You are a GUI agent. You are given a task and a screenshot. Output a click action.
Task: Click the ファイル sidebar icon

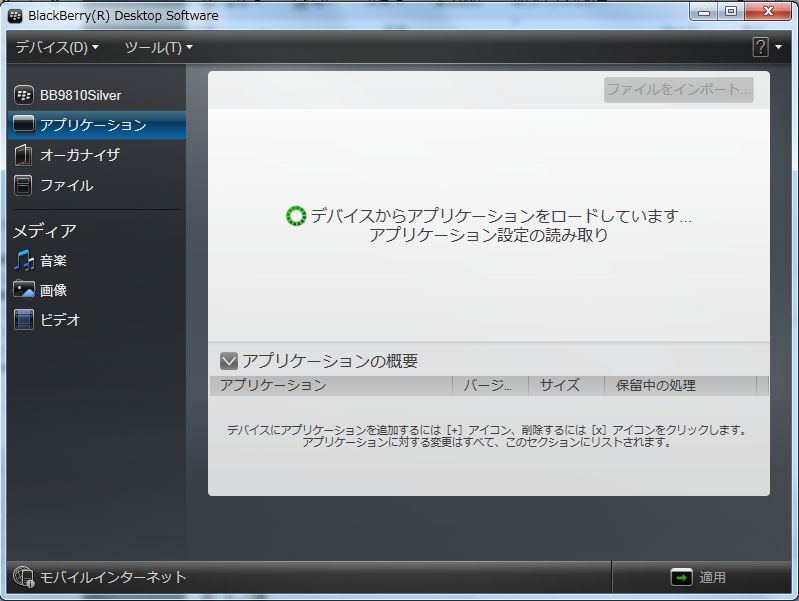coord(23,185)
